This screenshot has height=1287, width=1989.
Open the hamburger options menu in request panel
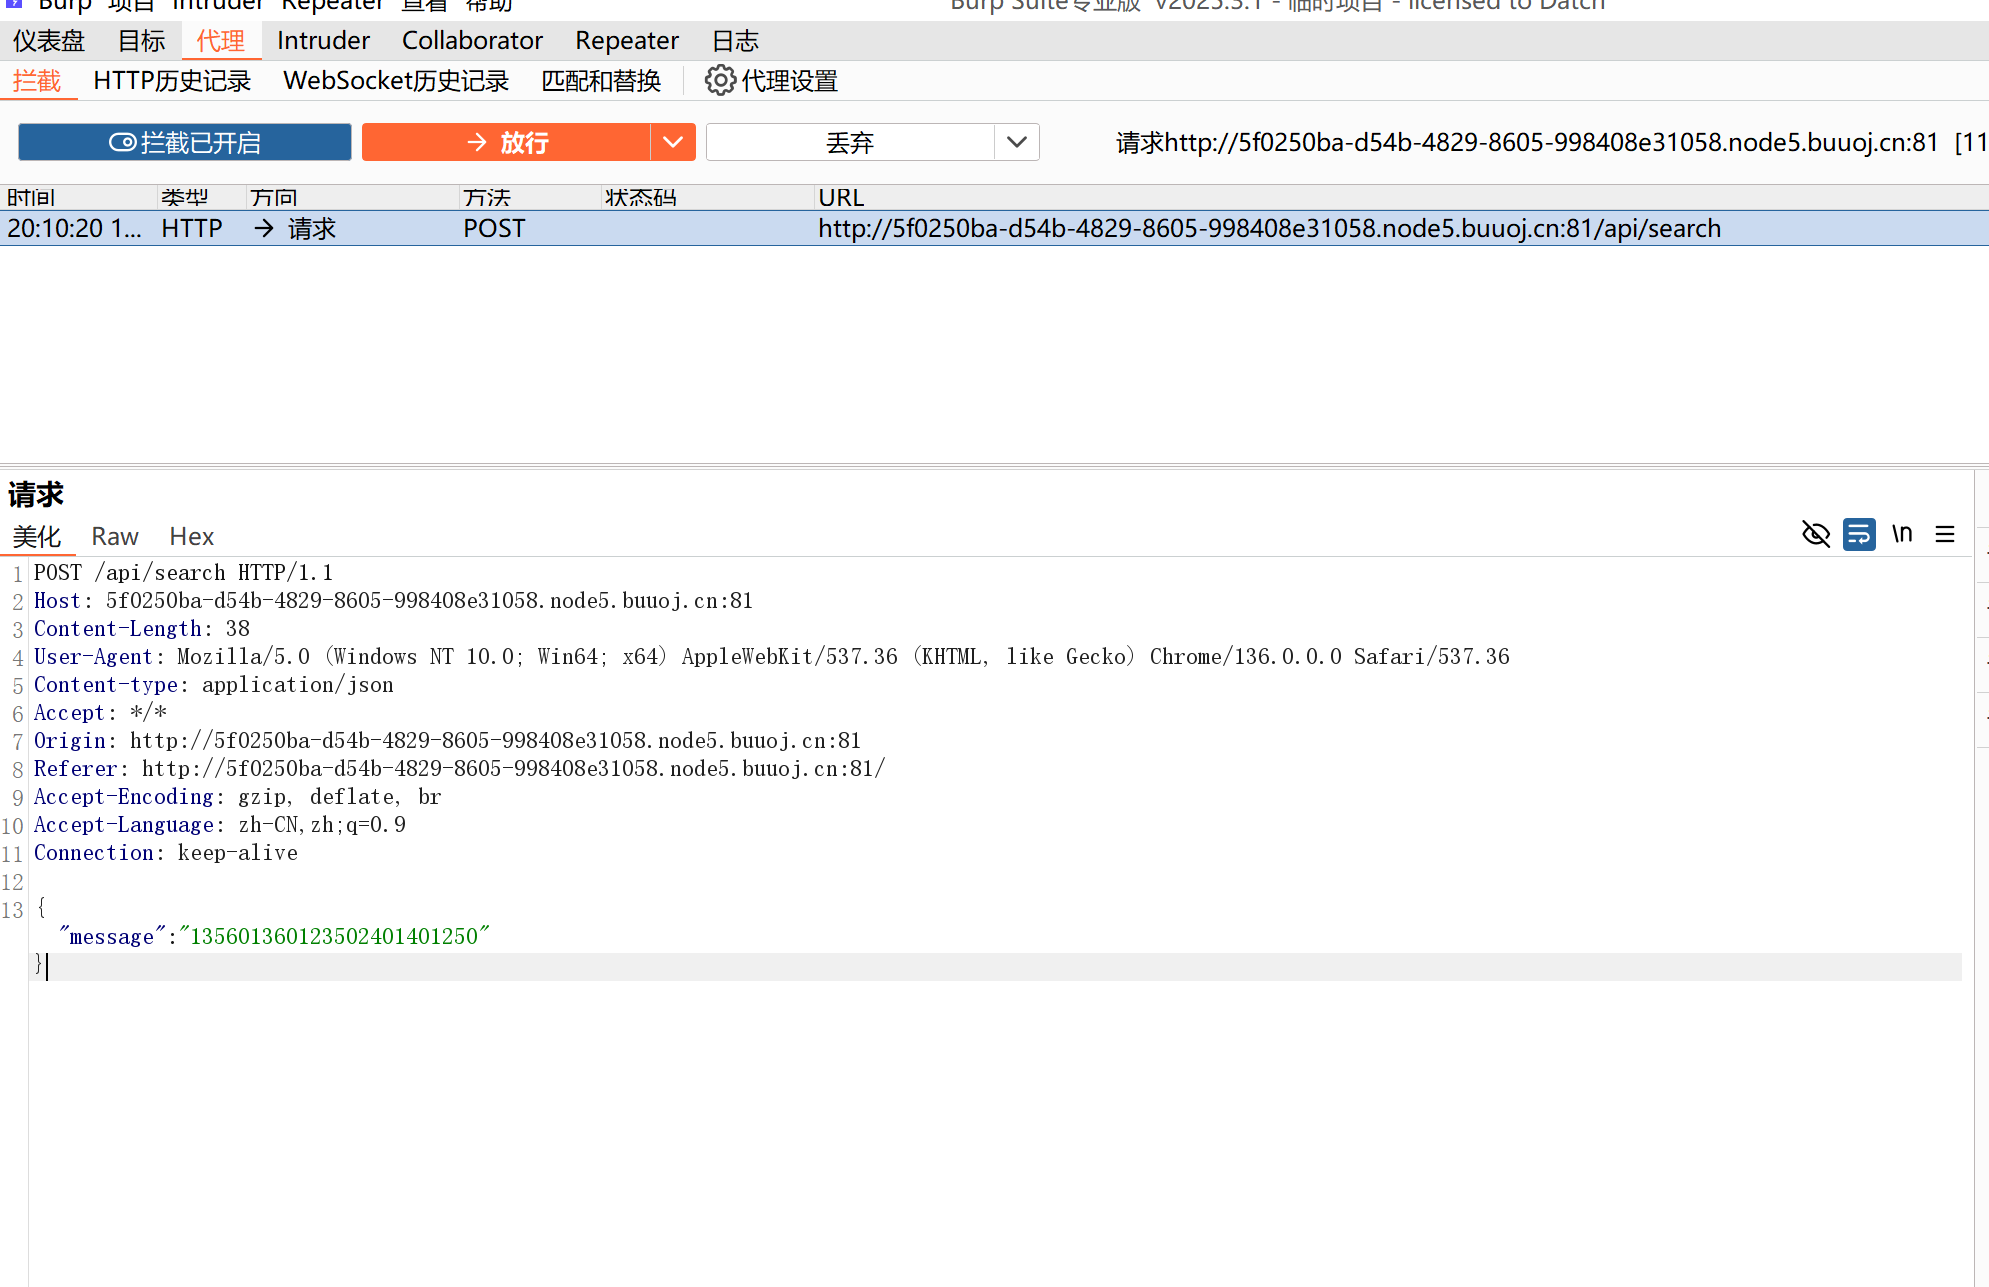click(x=1945, y=534)
